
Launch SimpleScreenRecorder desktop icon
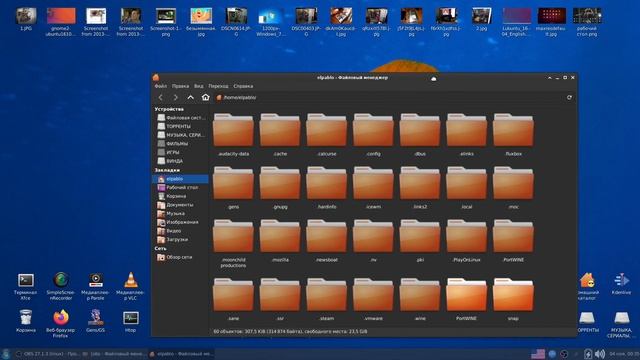60,286
